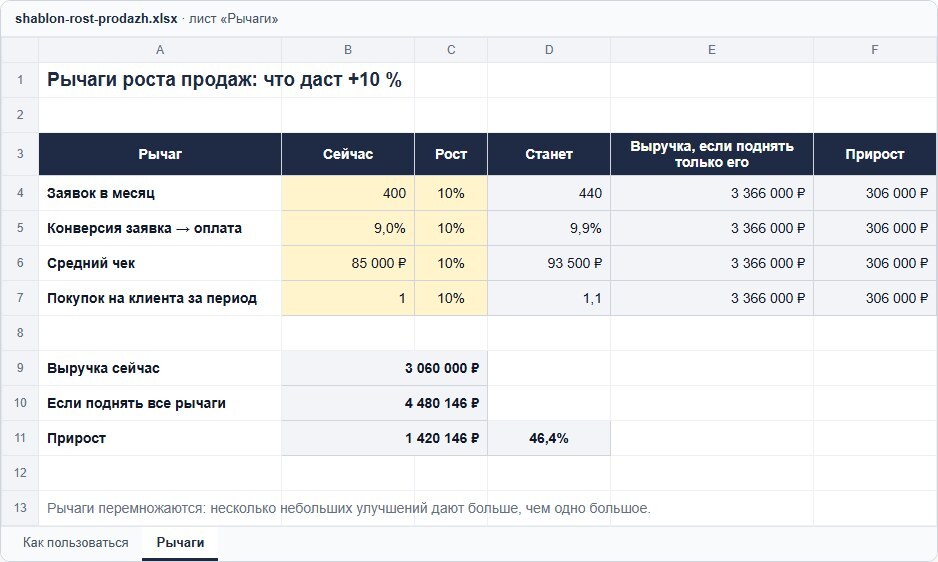Select the «Если поднять все рычаги» label
Screen dimensions: 938x562
click(x=160, y=403)
